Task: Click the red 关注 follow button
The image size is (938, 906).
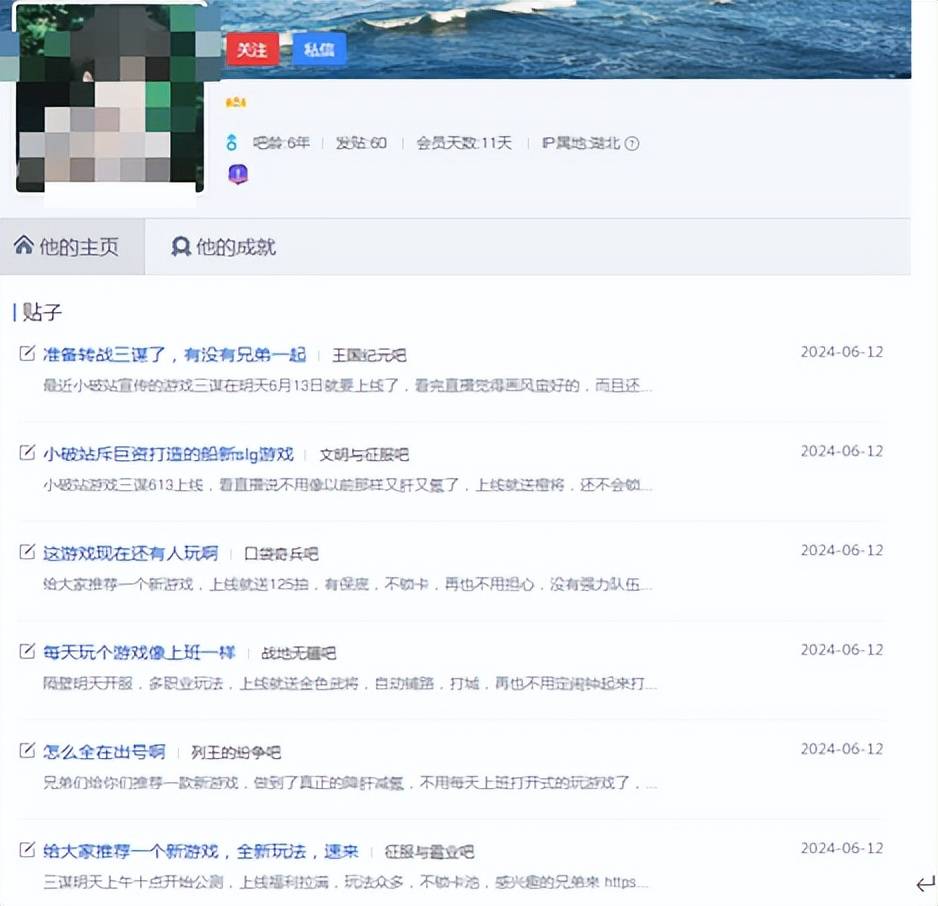Action: point(252,49)
